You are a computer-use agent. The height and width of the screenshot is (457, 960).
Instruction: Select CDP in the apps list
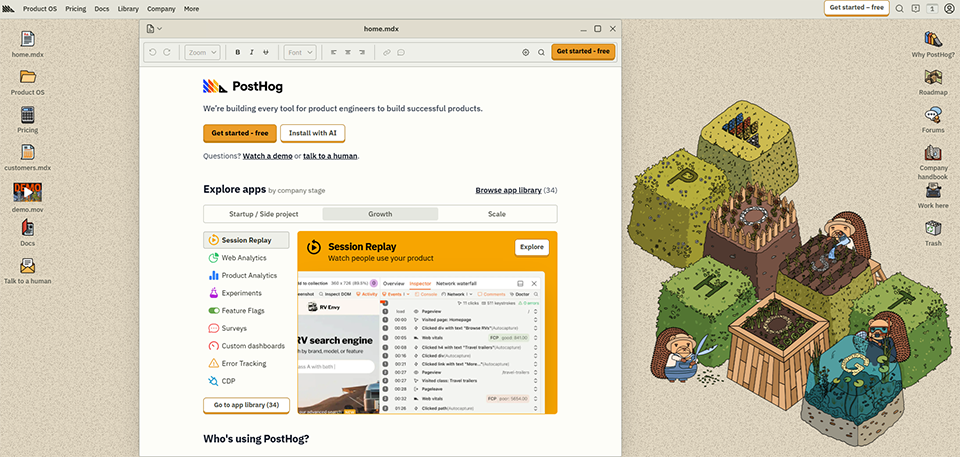[246, 381]
